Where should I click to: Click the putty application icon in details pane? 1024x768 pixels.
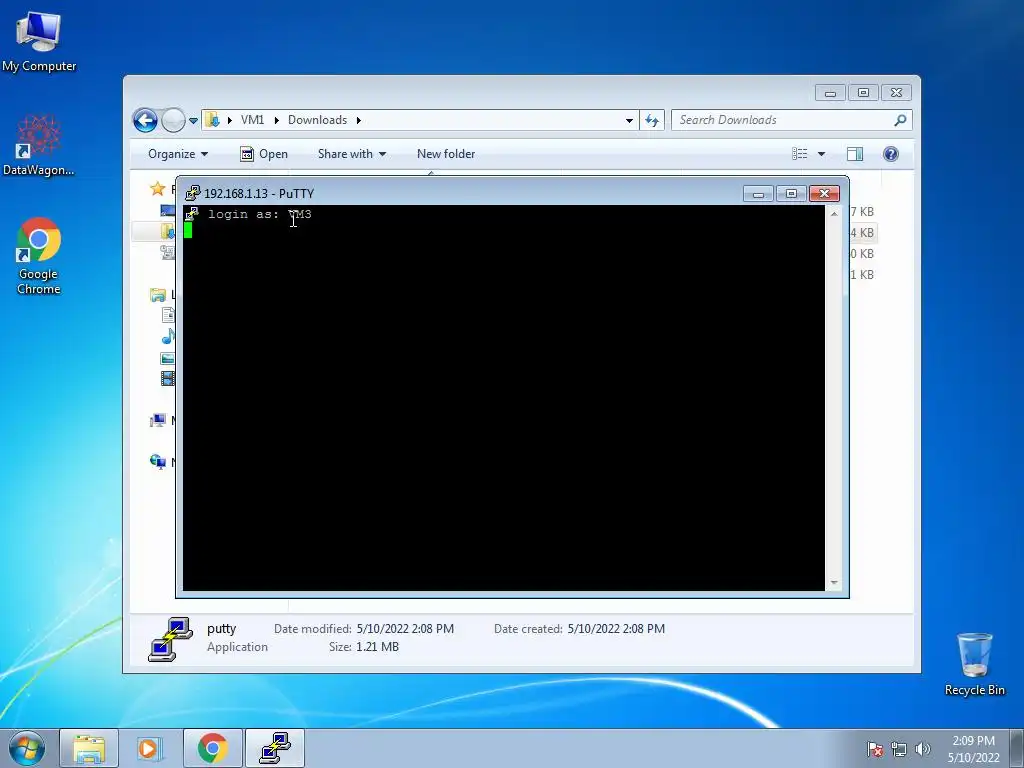click(x=170, y=639)
